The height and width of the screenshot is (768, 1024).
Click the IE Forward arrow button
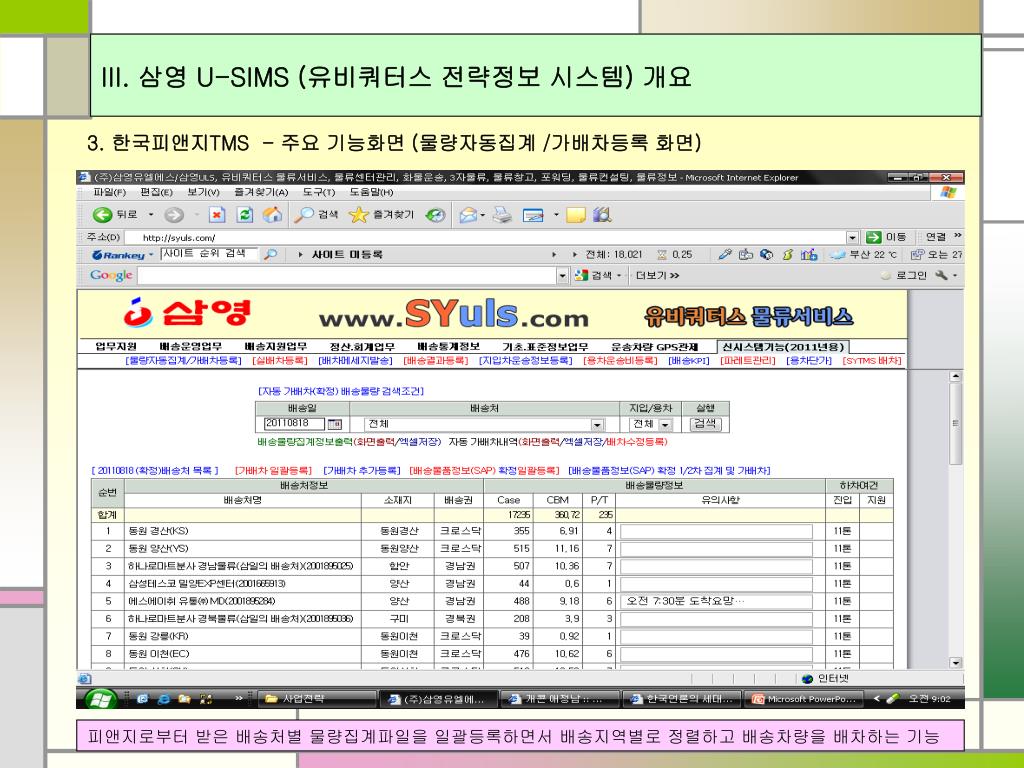pos(174,215)
